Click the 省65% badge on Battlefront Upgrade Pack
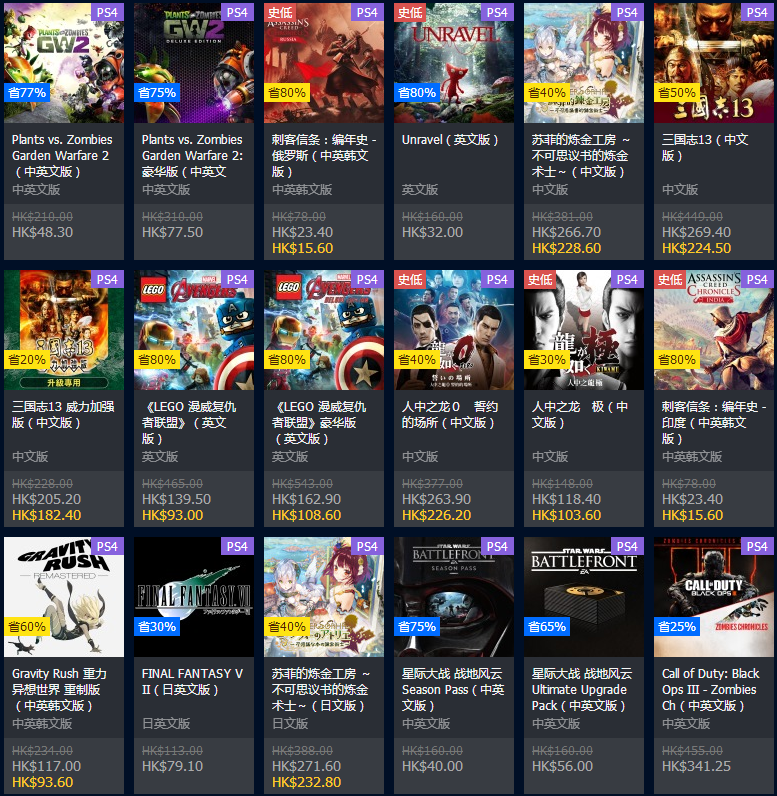This screenshot has width=777, height=796. [547, 626]
